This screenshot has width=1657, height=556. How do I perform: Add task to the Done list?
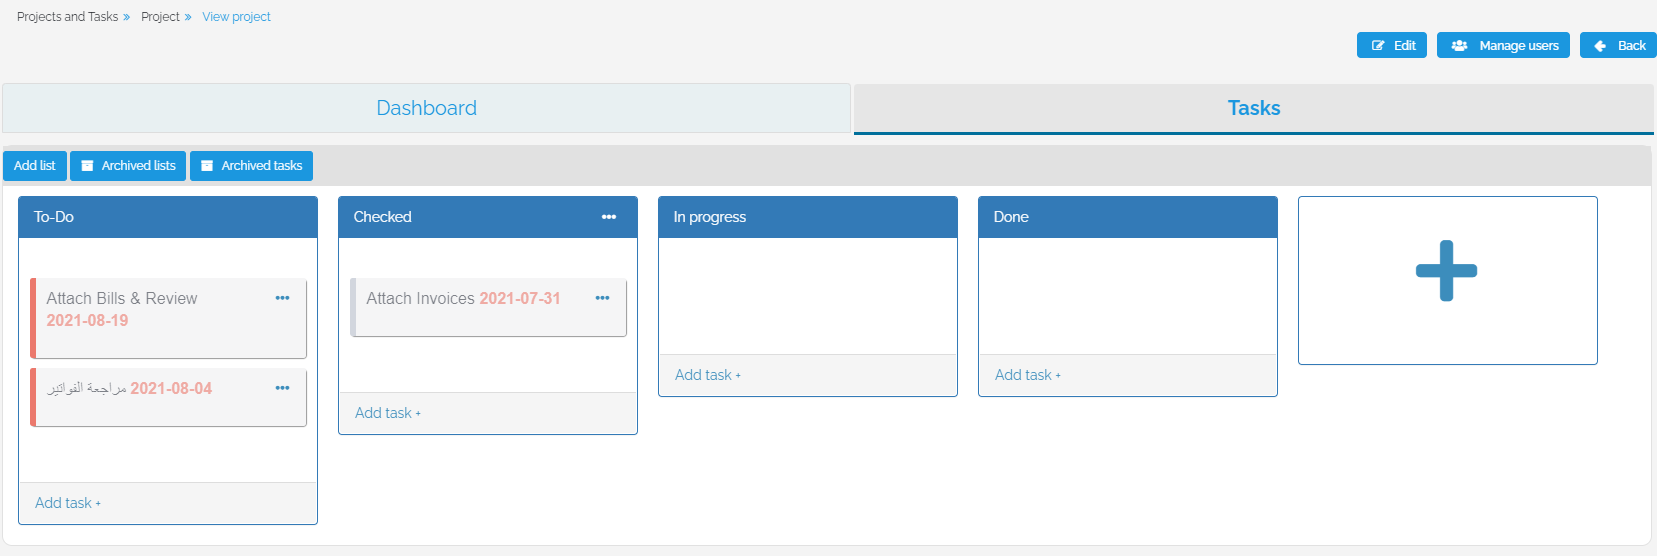[1027, 375]
